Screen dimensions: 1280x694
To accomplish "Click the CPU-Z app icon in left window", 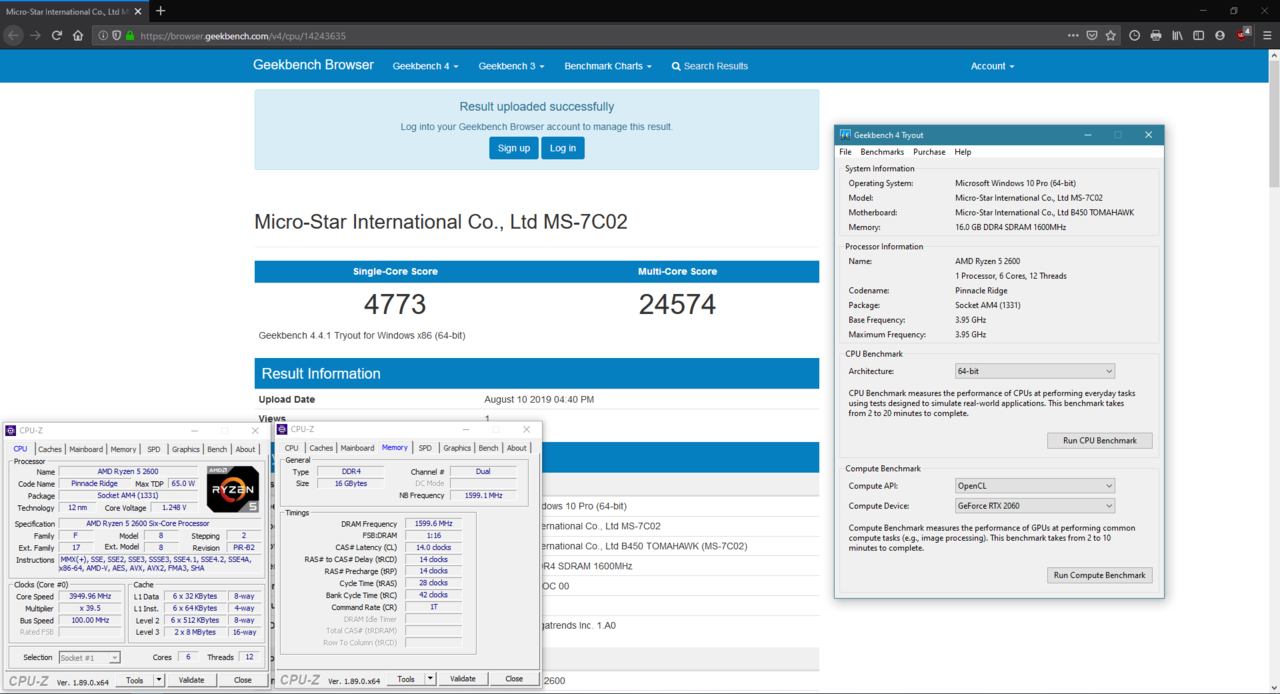I will (x=11, y=431).
